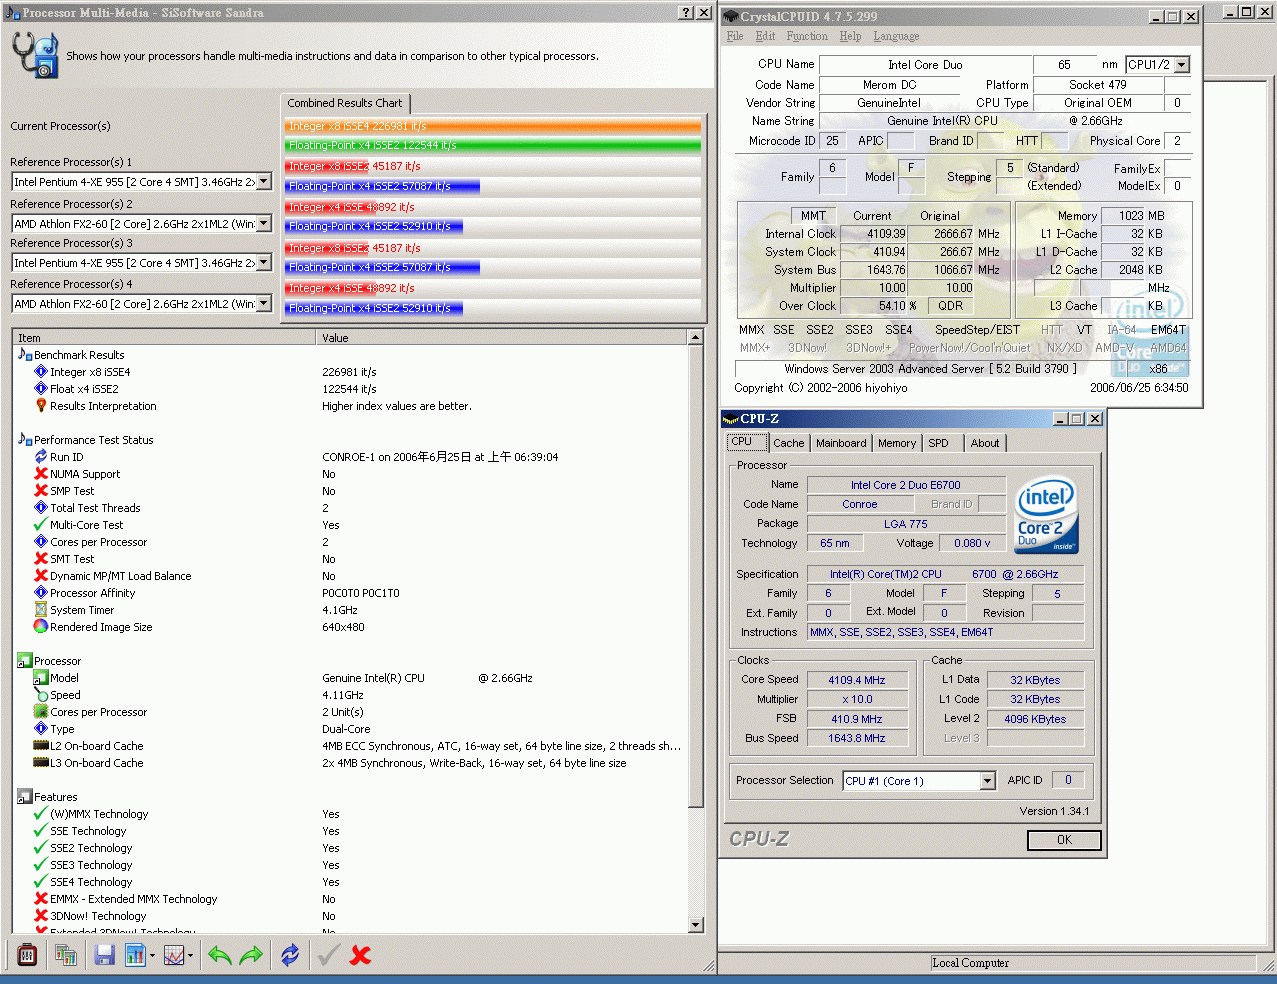Click Internal Clock current value 4109.39
This screenshot has height=984, width=1277.
tap(874, 234)
